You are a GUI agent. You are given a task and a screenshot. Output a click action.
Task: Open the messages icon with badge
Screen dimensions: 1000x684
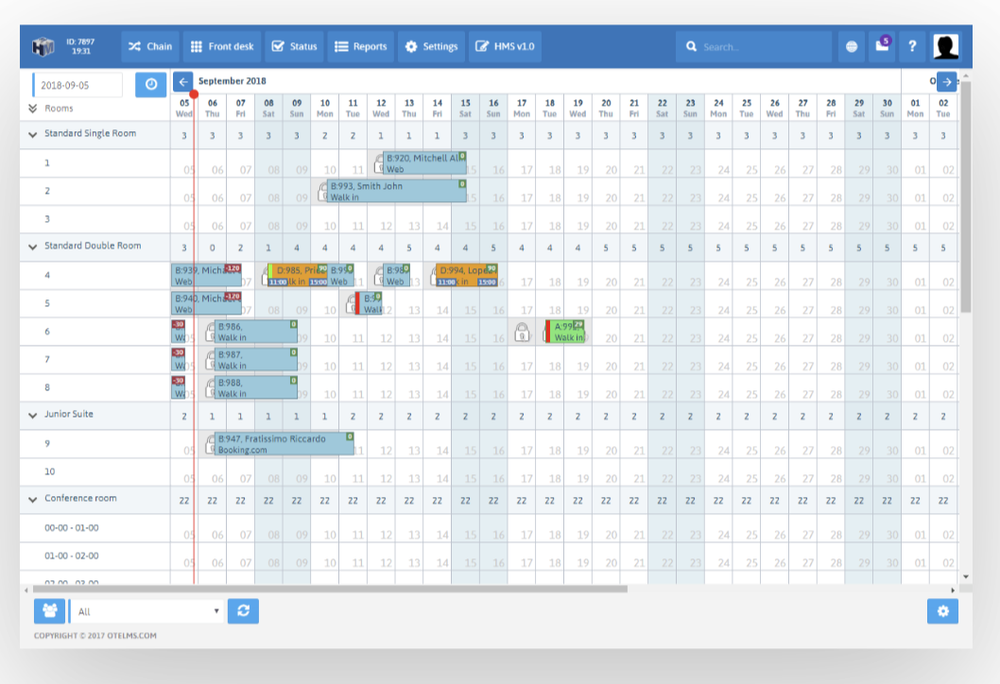(883, 46)
